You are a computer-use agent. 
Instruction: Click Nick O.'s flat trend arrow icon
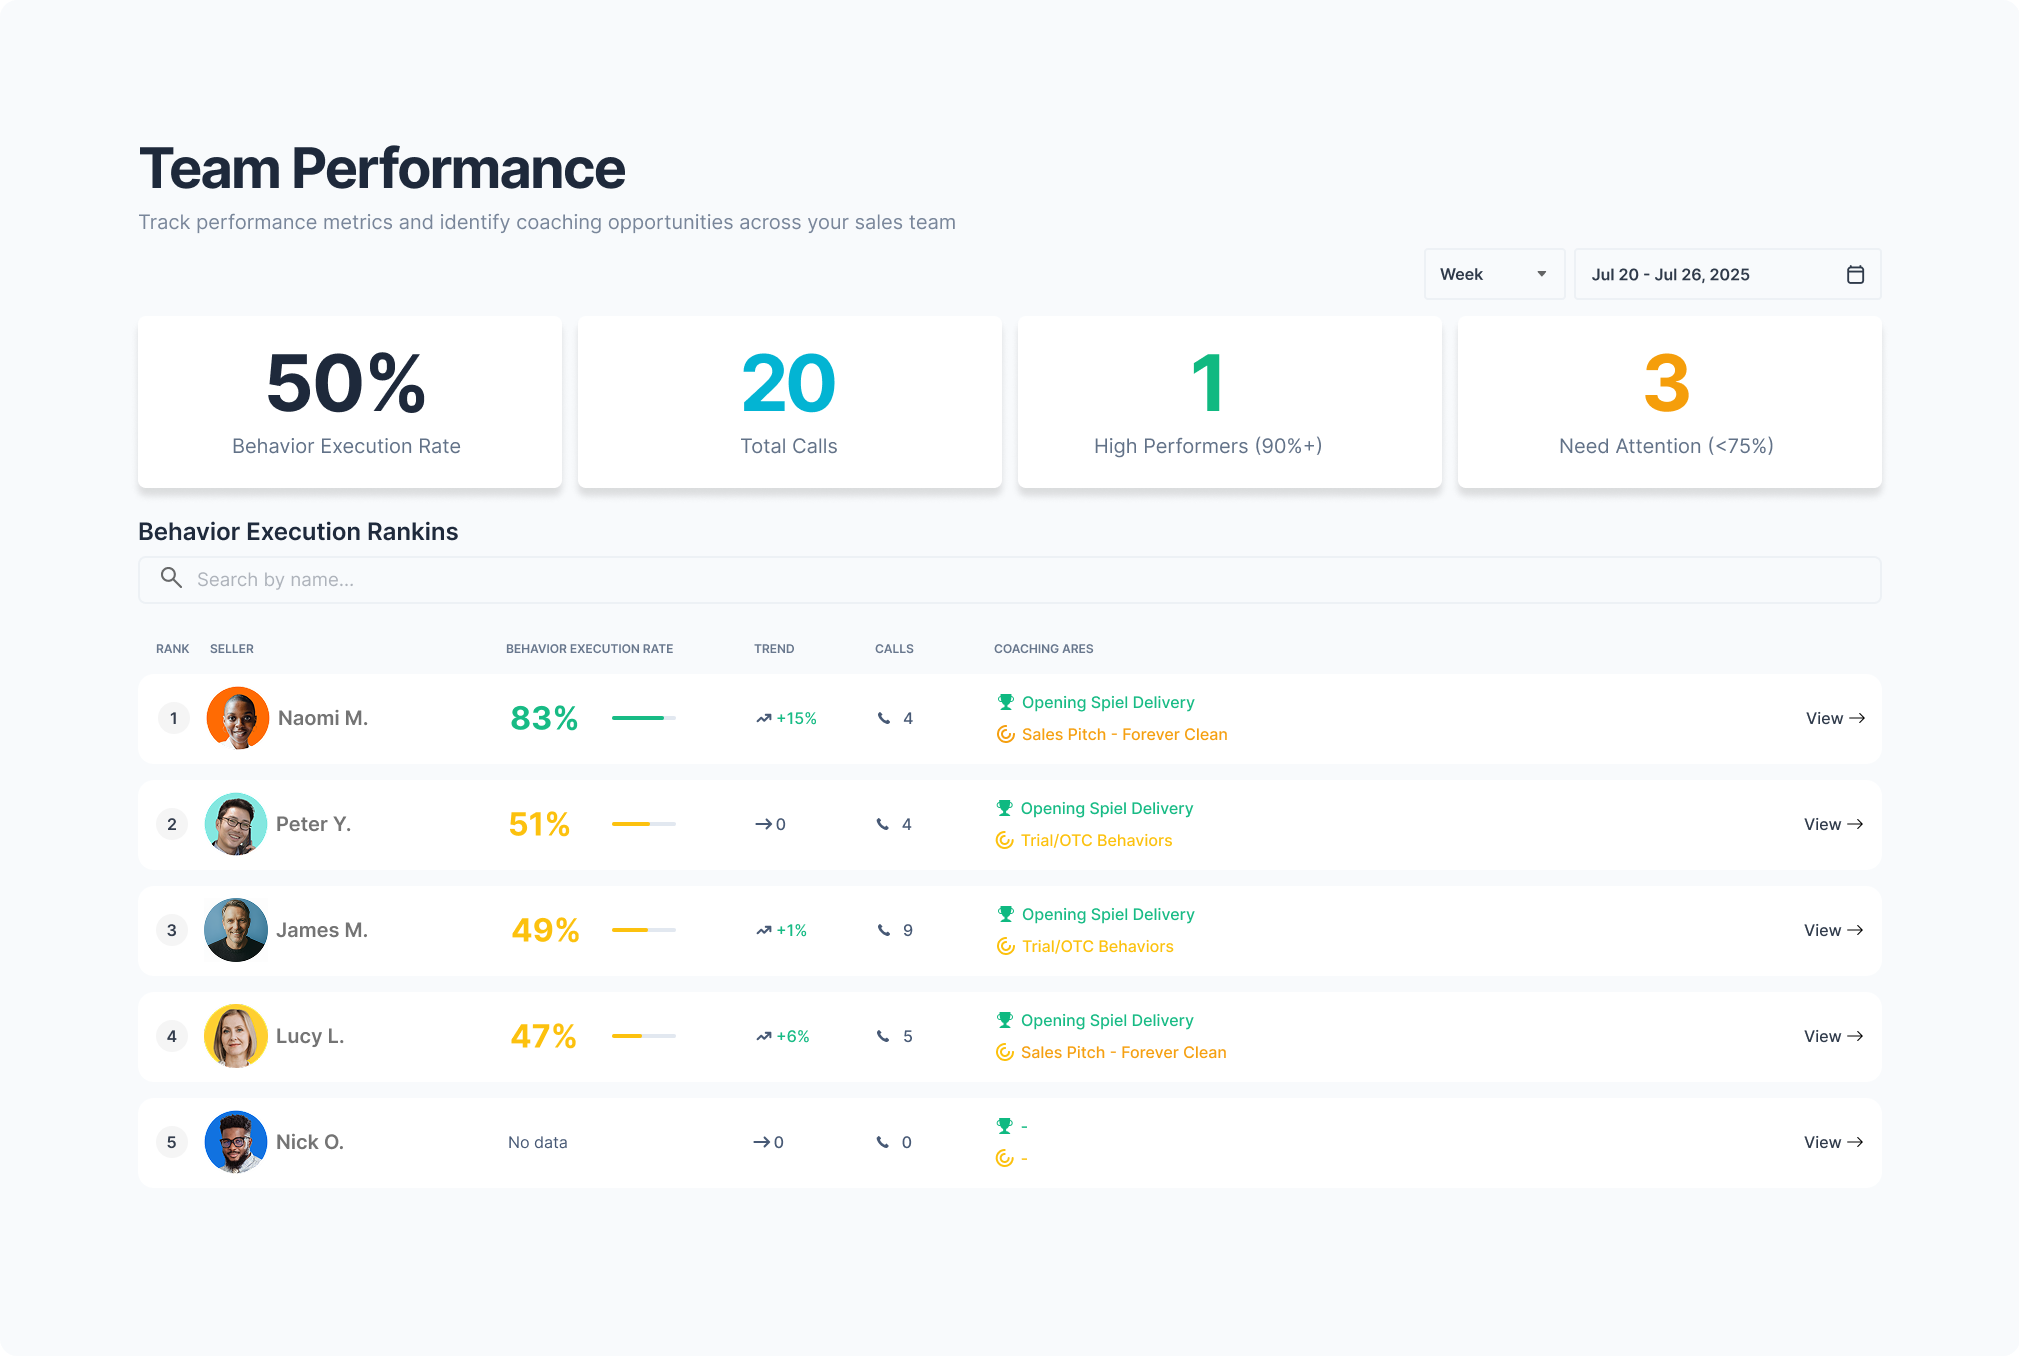761,1142
